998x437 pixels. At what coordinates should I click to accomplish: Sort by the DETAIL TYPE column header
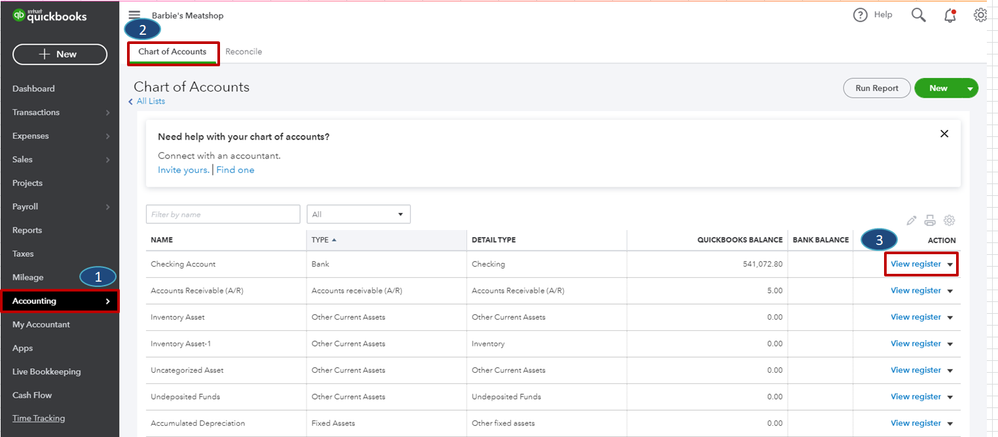(x=493, y=240)
